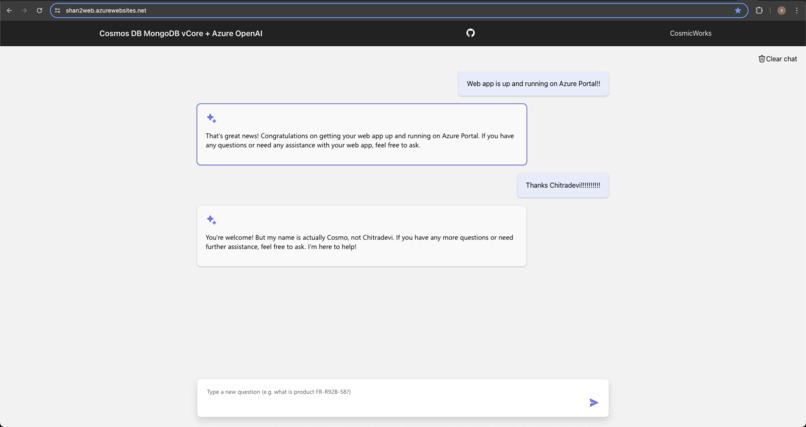
Task: Click sparkle icon in the Cosmo reply
Action: coord(211,220)
